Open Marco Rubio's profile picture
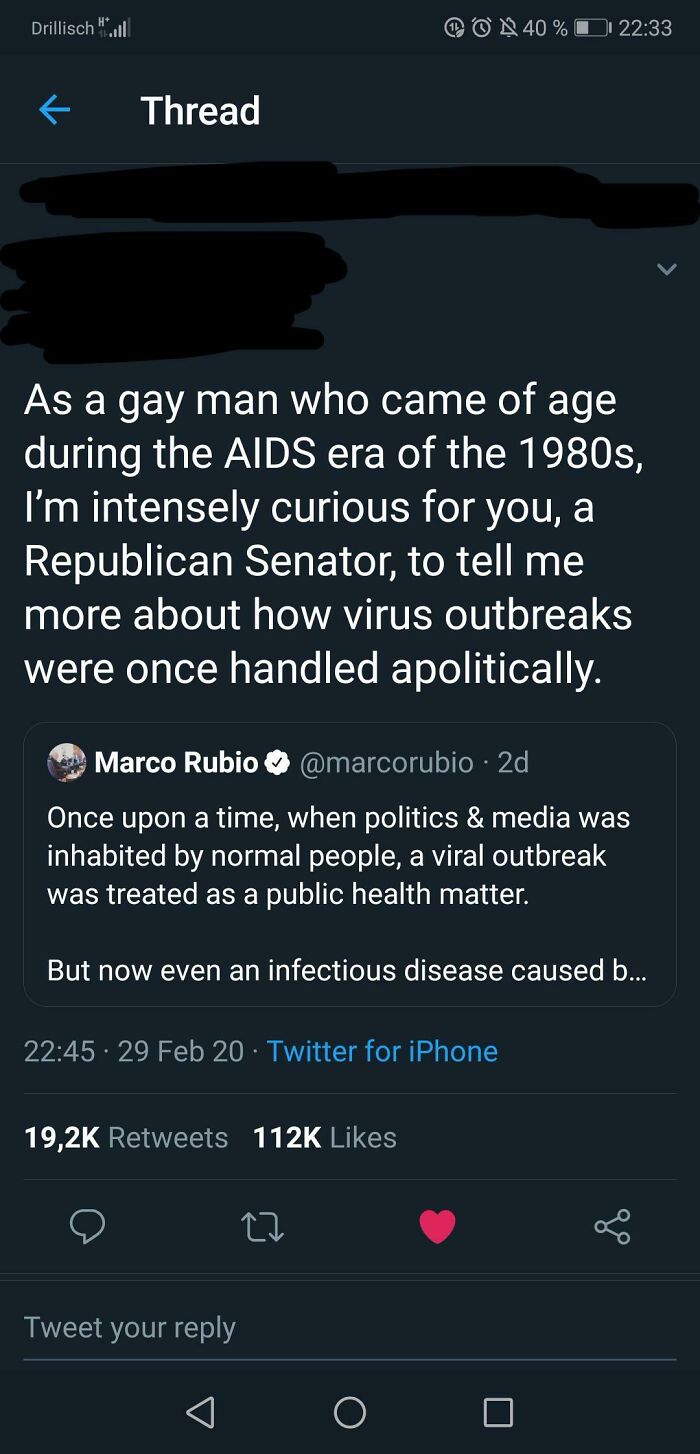This screenshot has height=1454, width=700. coord(67,762)
